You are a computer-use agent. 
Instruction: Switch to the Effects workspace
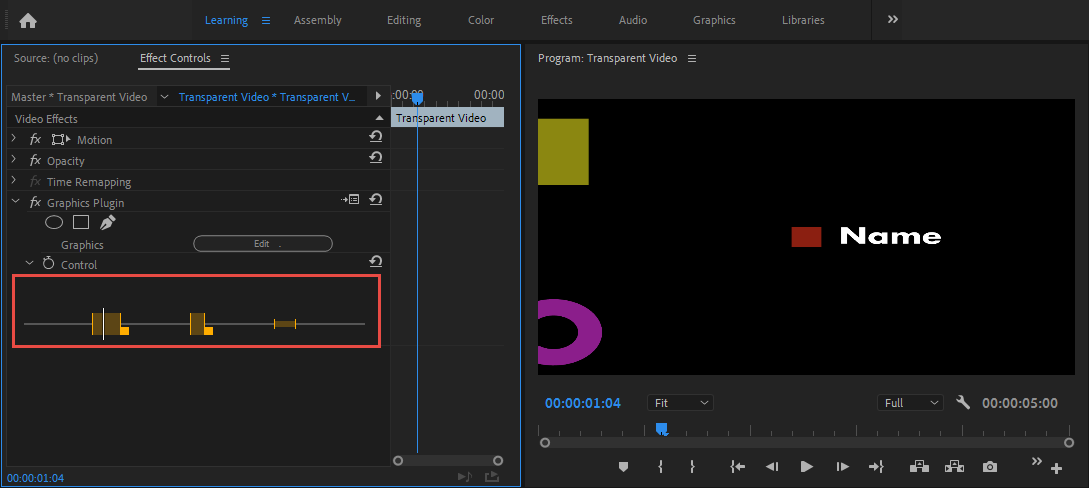557,20
